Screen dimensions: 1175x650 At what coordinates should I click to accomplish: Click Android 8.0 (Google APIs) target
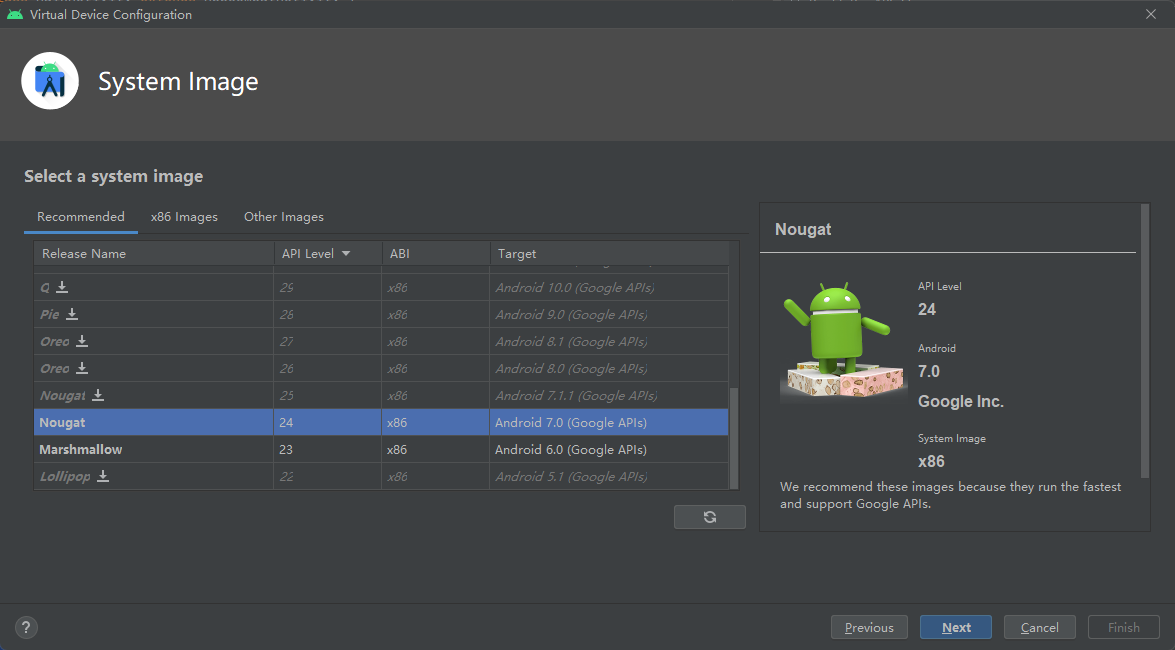pyautogui.click(x=571, y=368)
